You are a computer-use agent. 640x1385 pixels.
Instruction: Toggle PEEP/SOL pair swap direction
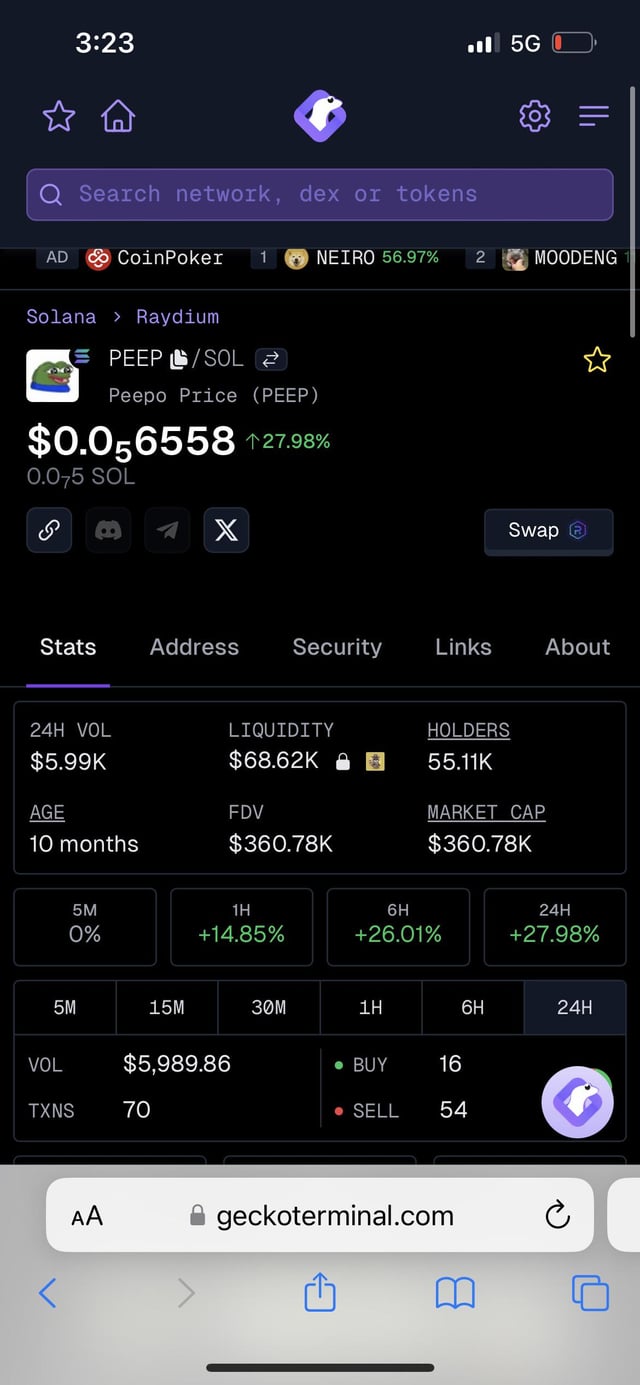coord(270,359)
